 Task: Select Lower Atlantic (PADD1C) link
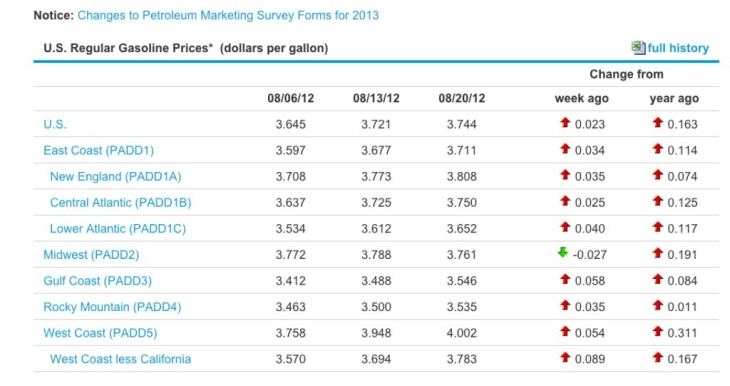pyautogui.click(x=118, y=229)
